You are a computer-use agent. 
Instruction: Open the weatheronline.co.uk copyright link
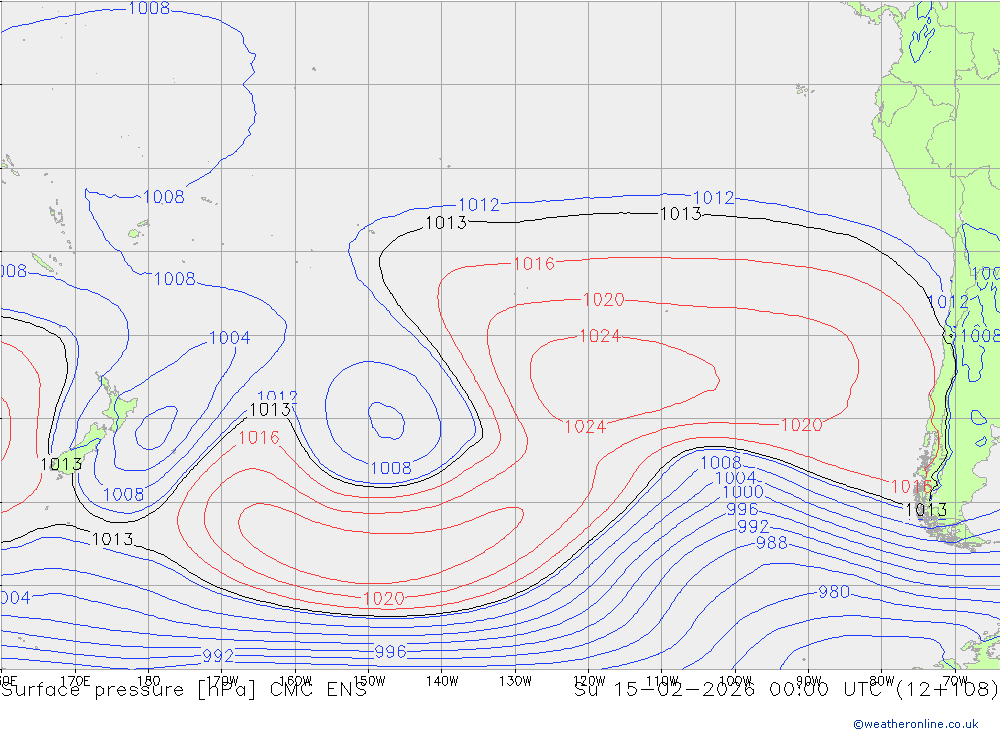click(916, 724)
